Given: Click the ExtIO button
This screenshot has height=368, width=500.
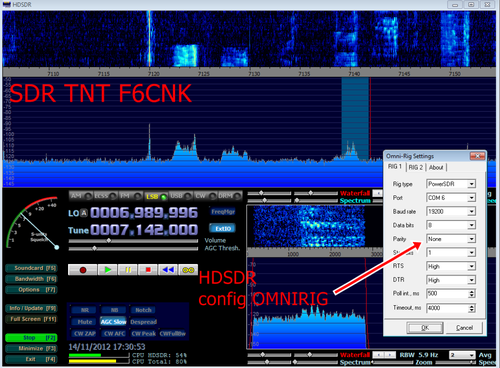Looking at the screenshot, I should [223, 228].
